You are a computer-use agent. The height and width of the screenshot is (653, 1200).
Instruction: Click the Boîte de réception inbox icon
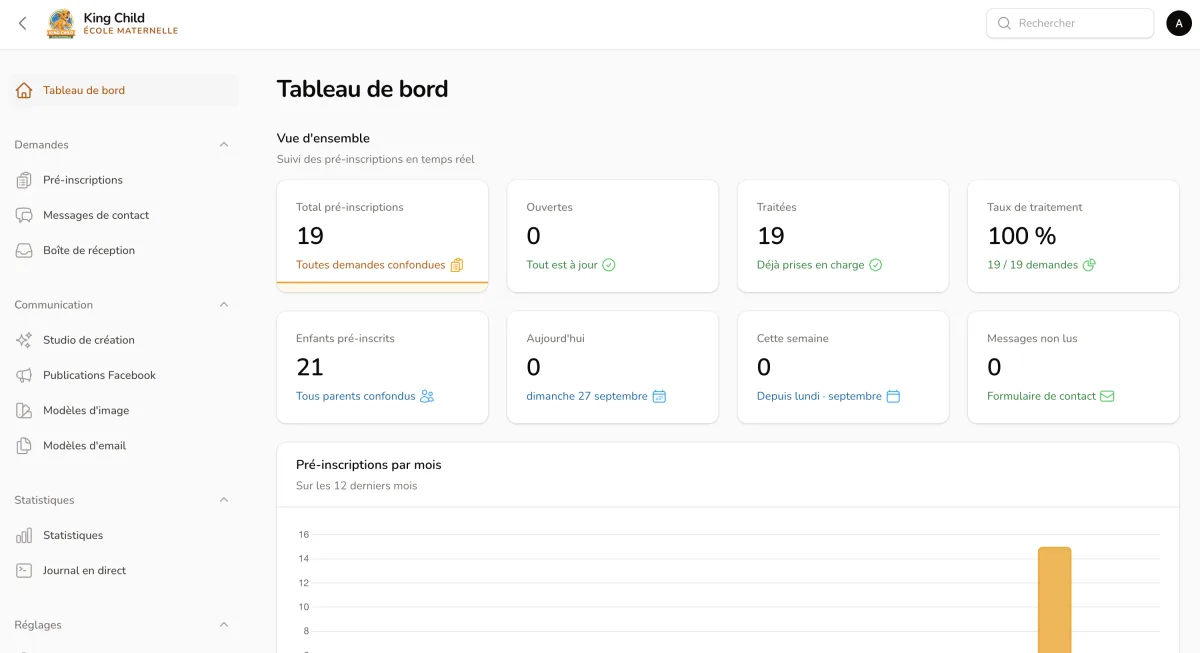tap(24, 250)
